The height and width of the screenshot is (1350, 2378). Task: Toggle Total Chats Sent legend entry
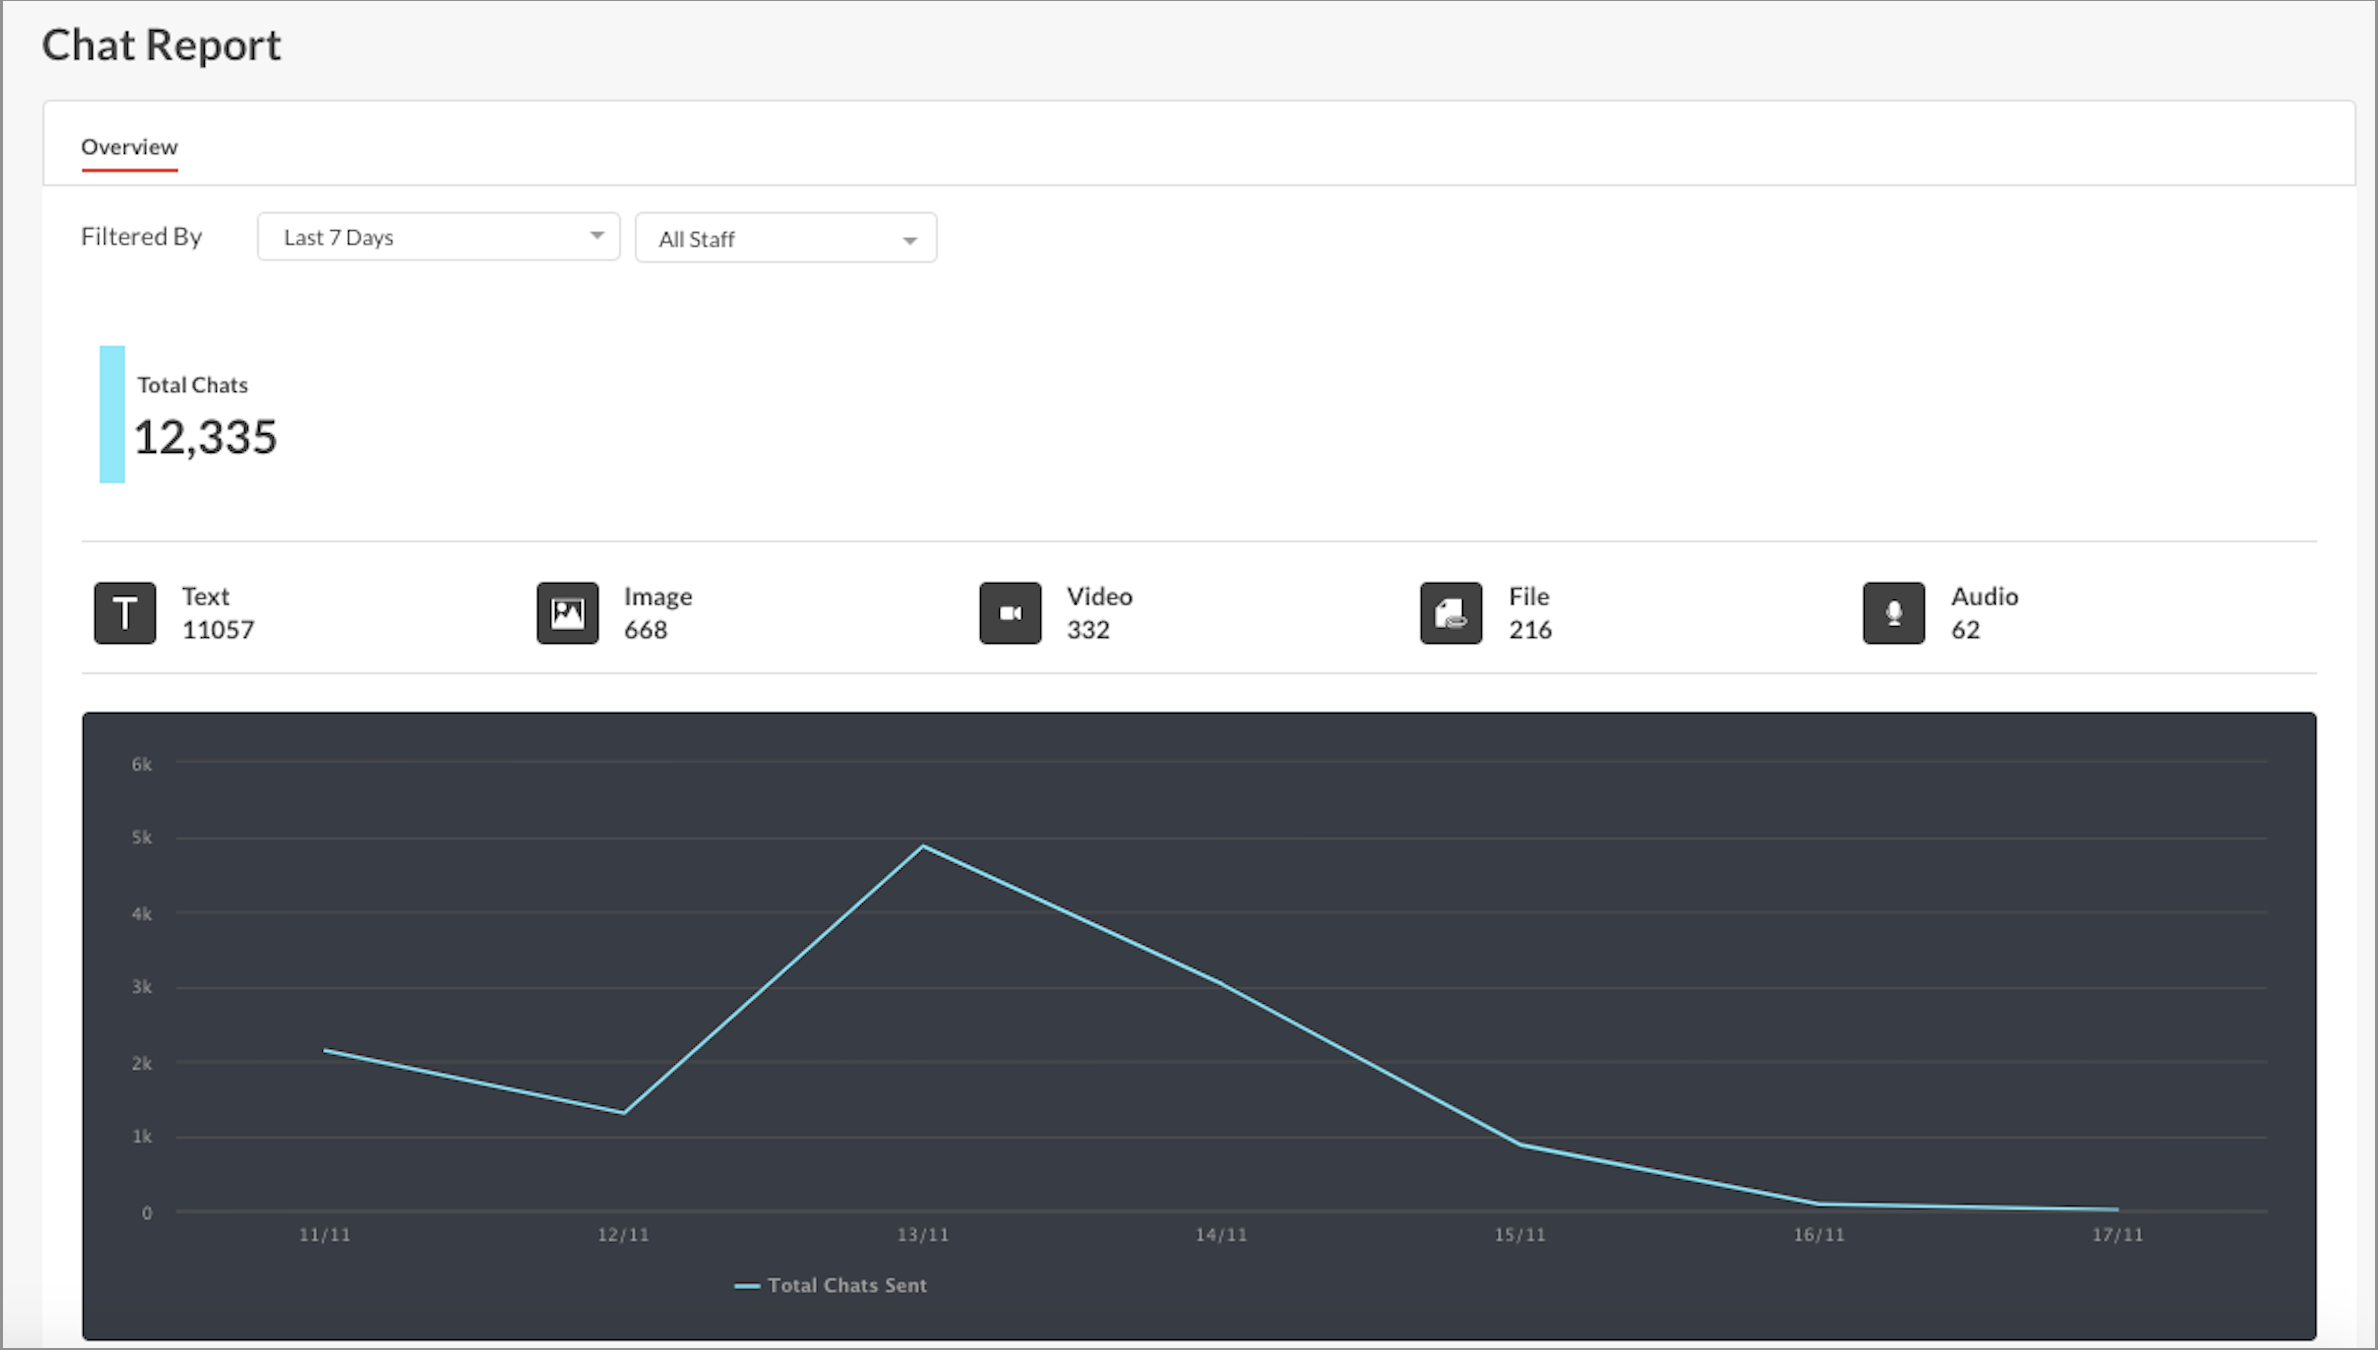coord(831,1286)
